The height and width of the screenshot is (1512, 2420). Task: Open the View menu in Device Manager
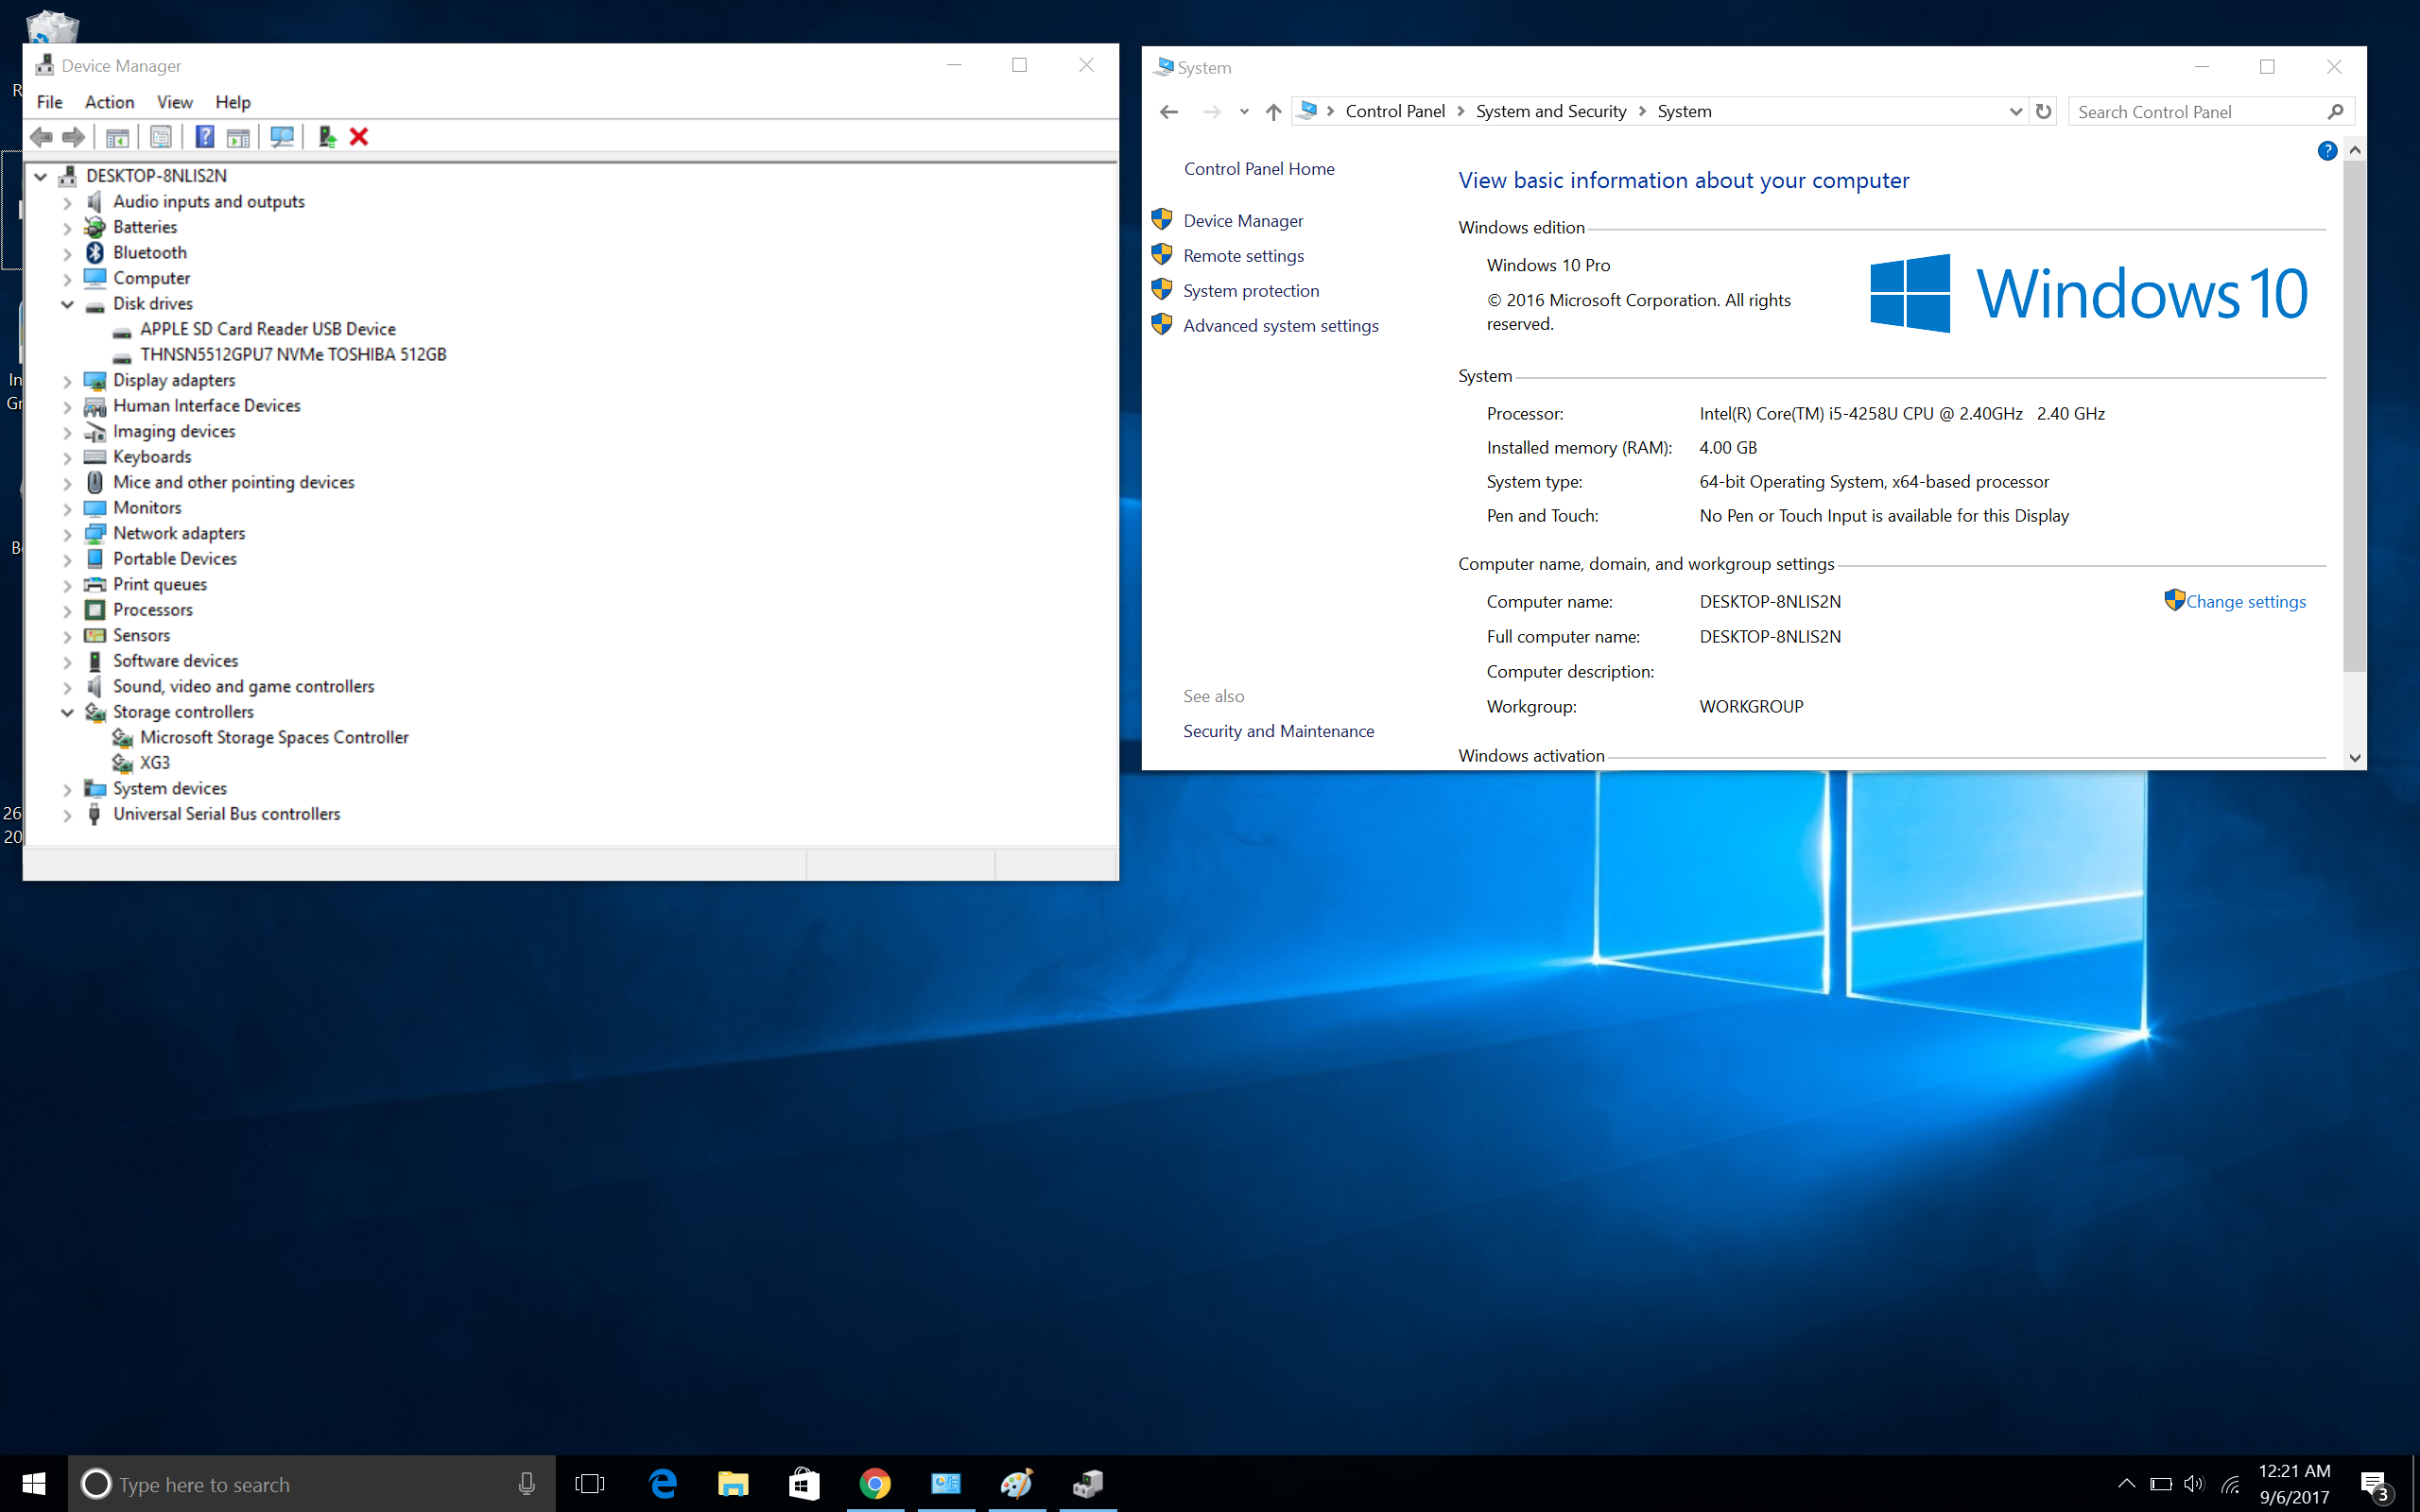coord(174,102)
